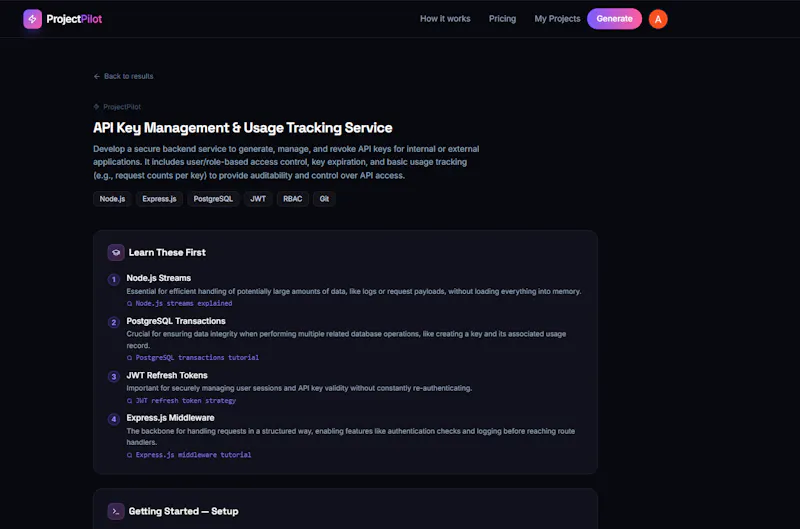This screenshot has width=800, height=529.
Task: Click the Learn These First heading
Action: point(167,253)
